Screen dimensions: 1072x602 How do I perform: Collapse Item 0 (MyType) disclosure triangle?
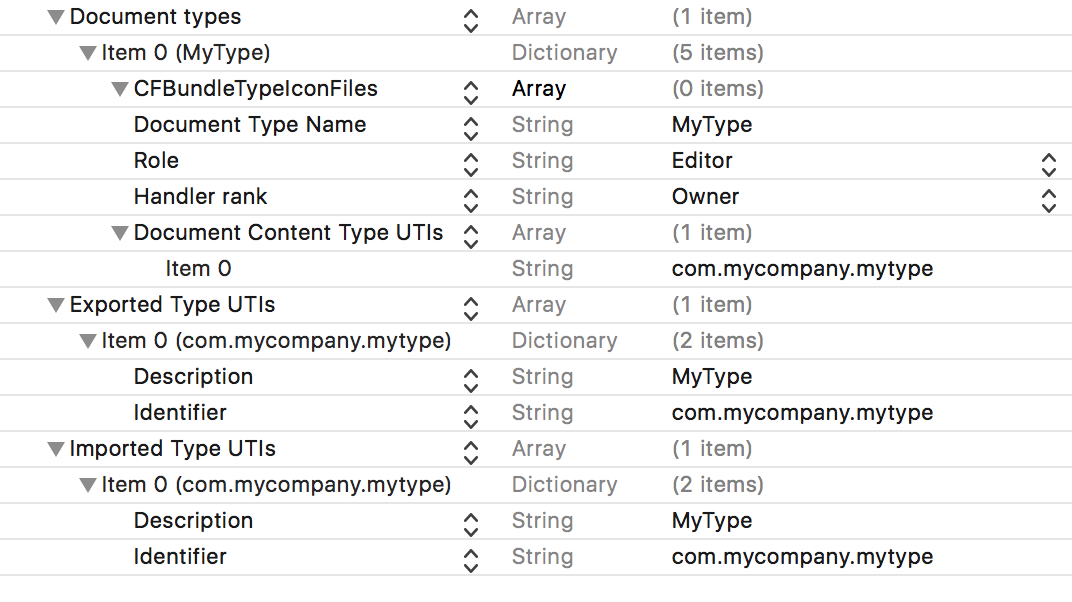click(88, 54)
